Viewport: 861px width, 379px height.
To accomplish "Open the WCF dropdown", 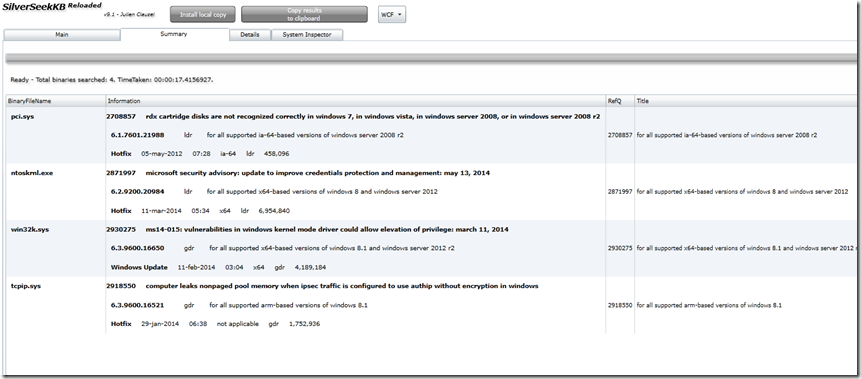I will click(x=392, y=15).
